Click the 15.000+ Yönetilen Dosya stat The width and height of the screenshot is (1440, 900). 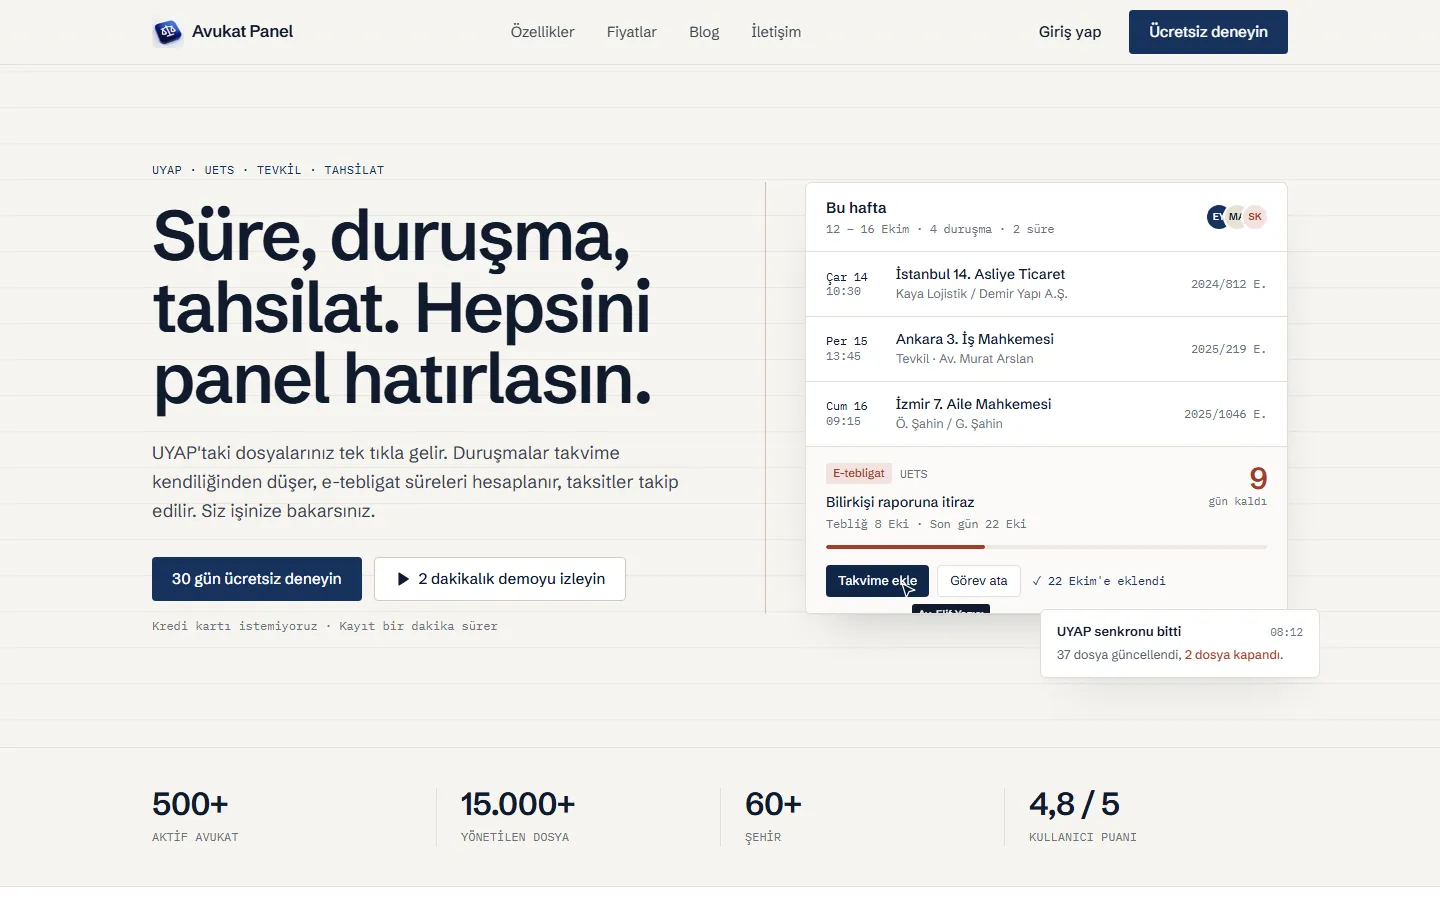518,817
